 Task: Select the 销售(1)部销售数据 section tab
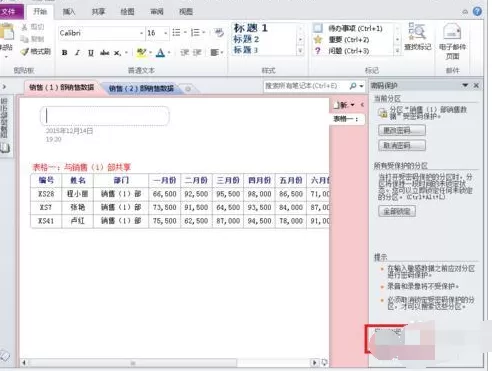(62, 88)
